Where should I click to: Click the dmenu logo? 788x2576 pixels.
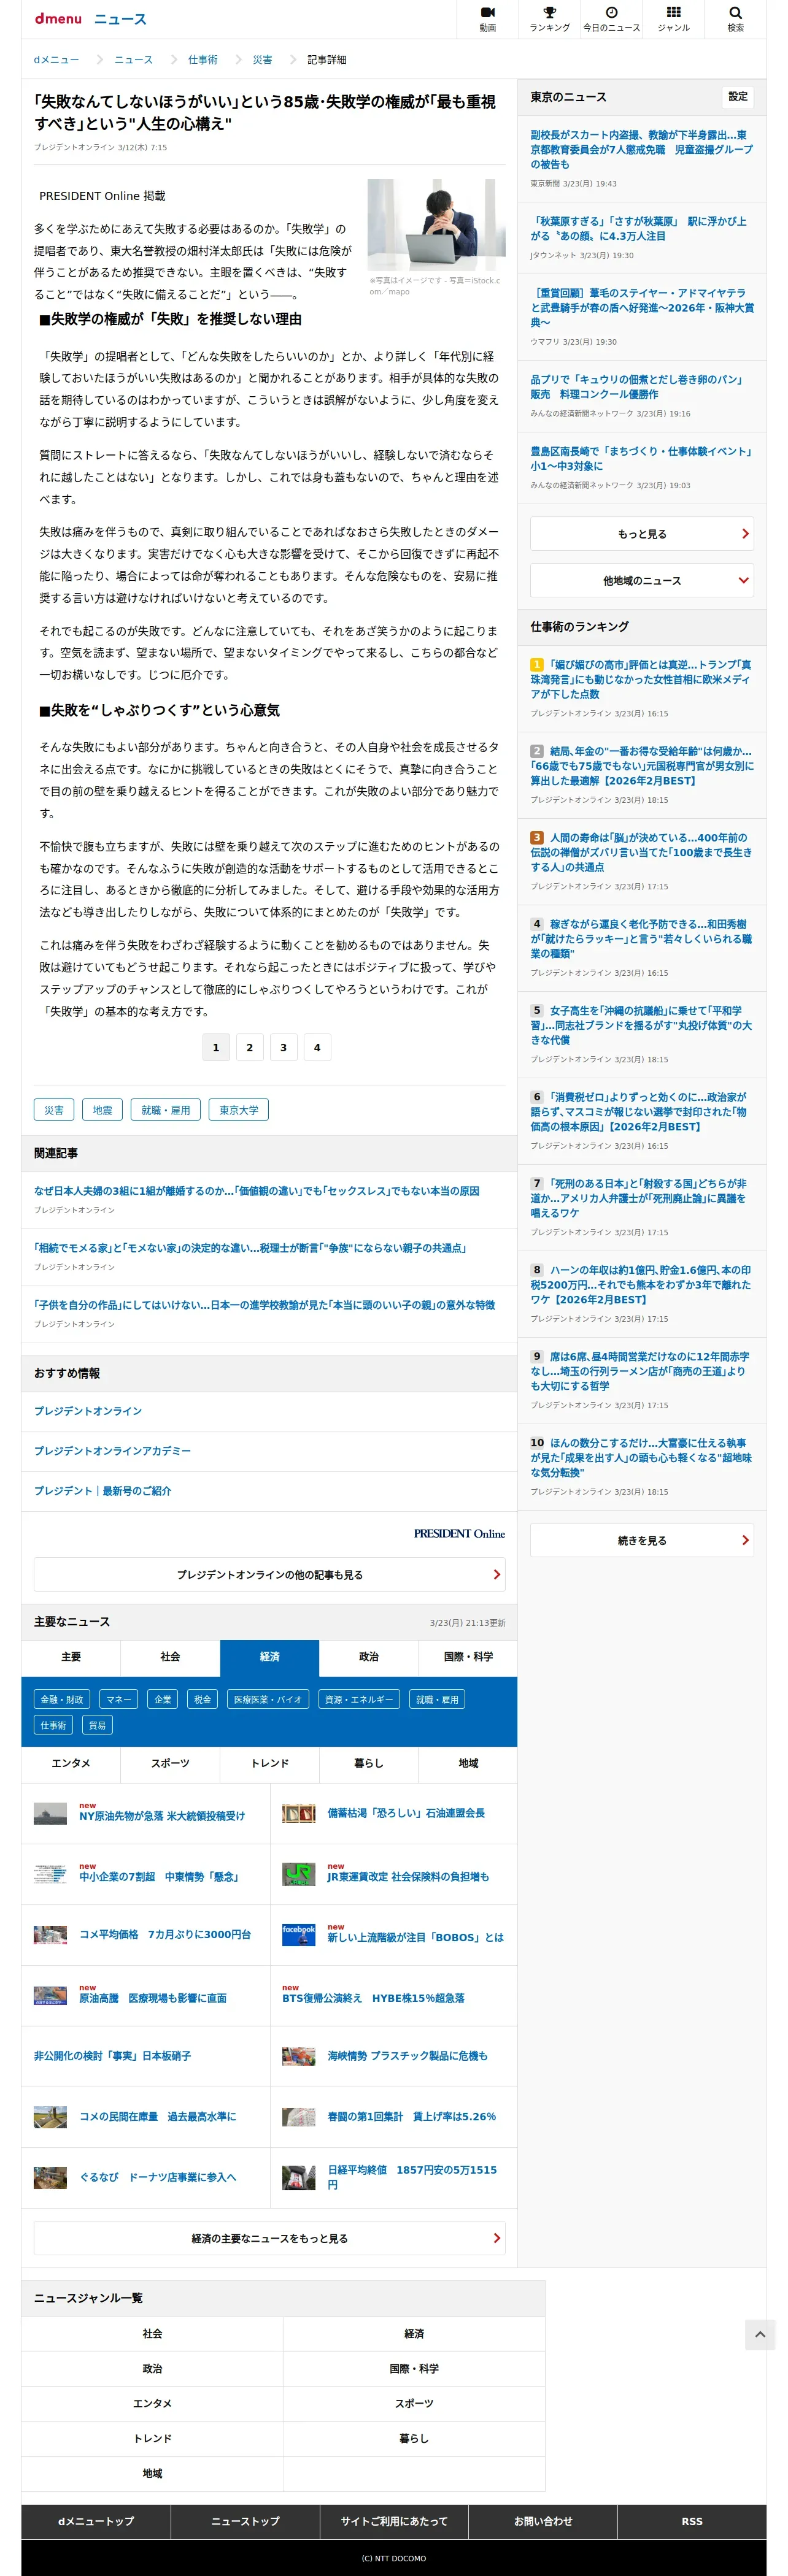[x=58, y=19]
